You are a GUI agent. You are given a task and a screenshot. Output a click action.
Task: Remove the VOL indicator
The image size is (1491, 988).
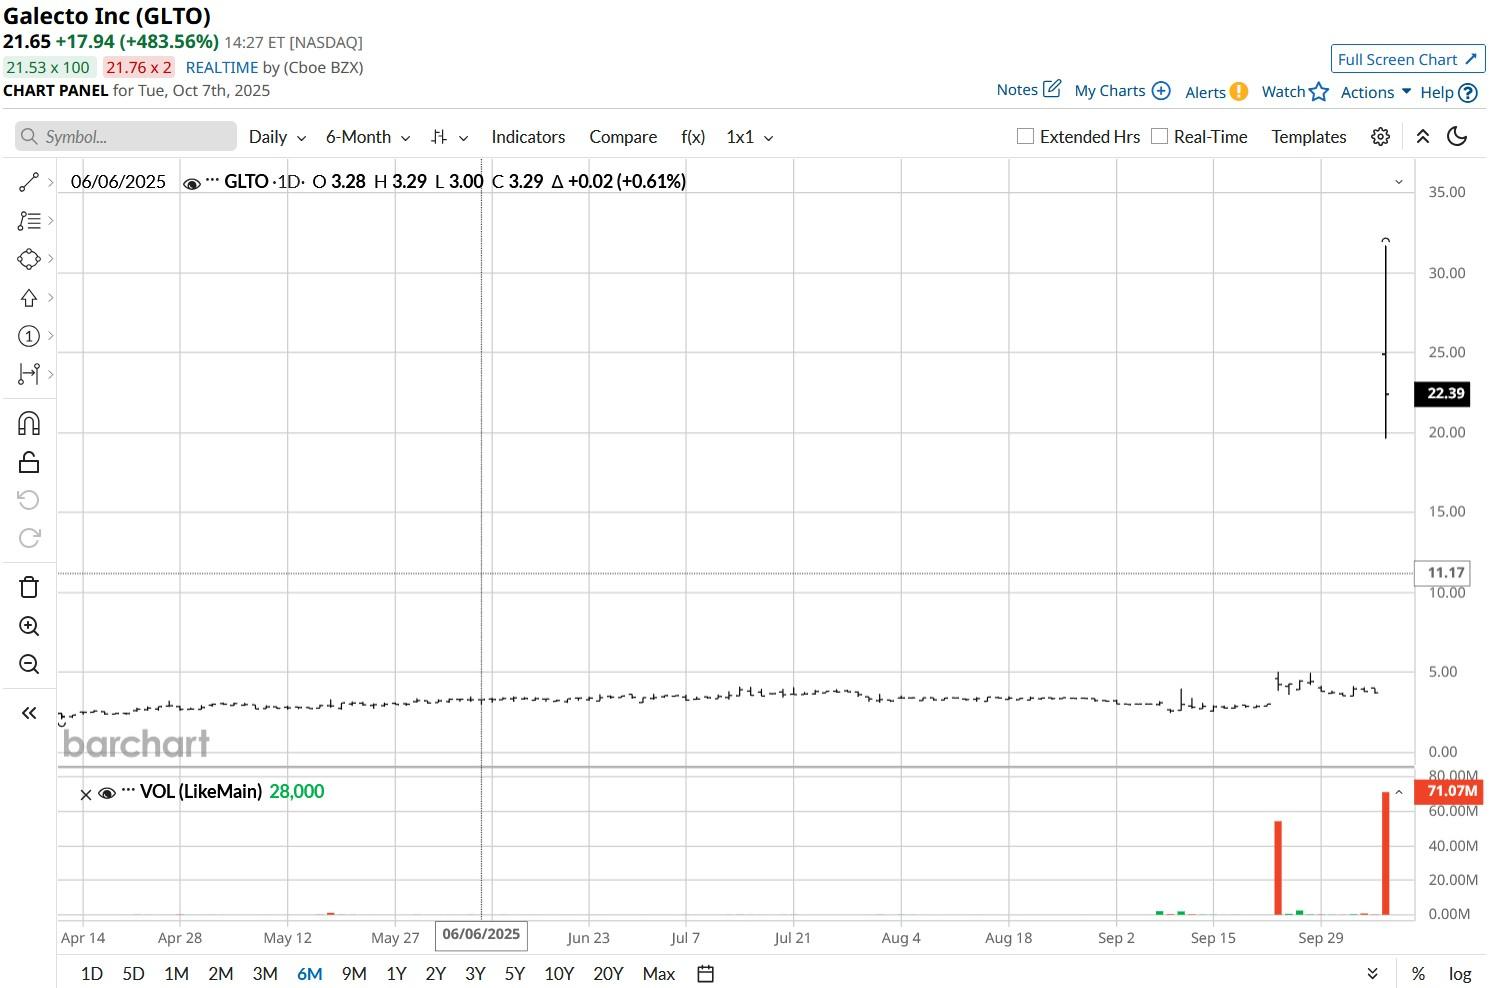[x=85, y=794]
